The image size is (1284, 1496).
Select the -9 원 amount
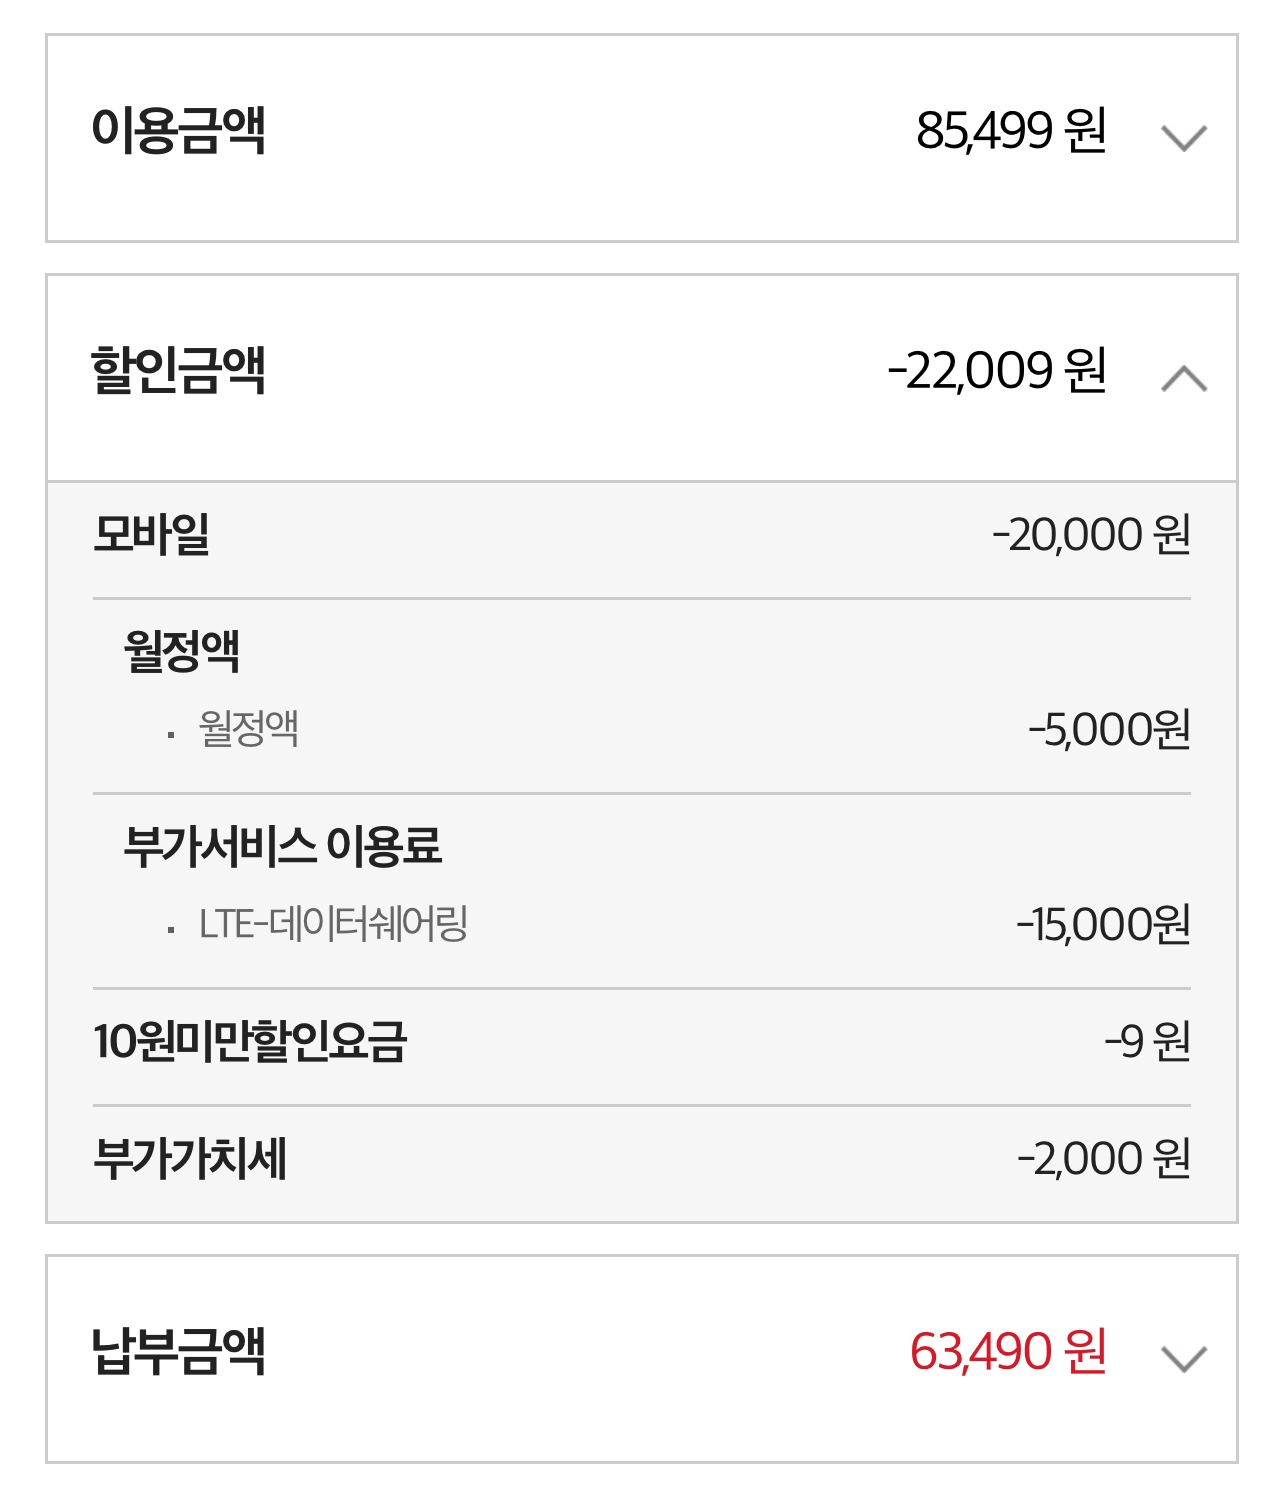pos(1147,1042)
